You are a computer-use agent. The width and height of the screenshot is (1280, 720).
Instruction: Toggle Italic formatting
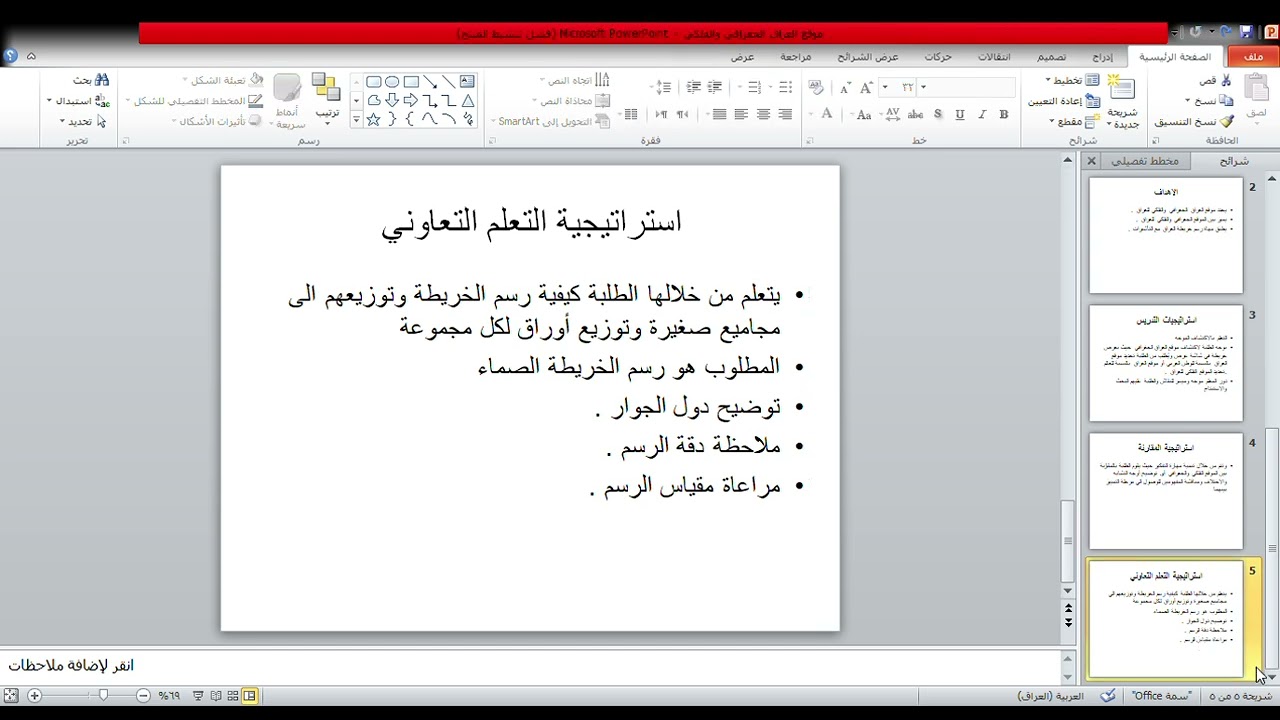click(982, 115)
